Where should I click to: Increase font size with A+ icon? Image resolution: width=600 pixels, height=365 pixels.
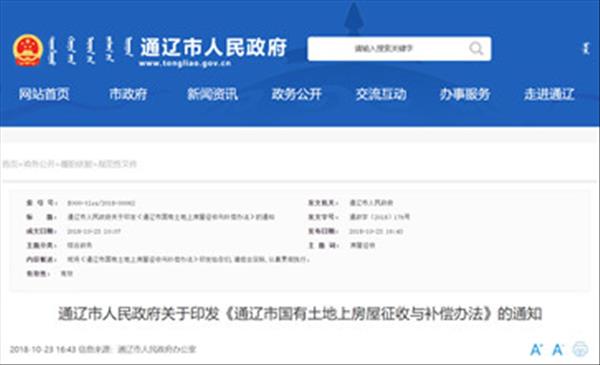point(536,349)
